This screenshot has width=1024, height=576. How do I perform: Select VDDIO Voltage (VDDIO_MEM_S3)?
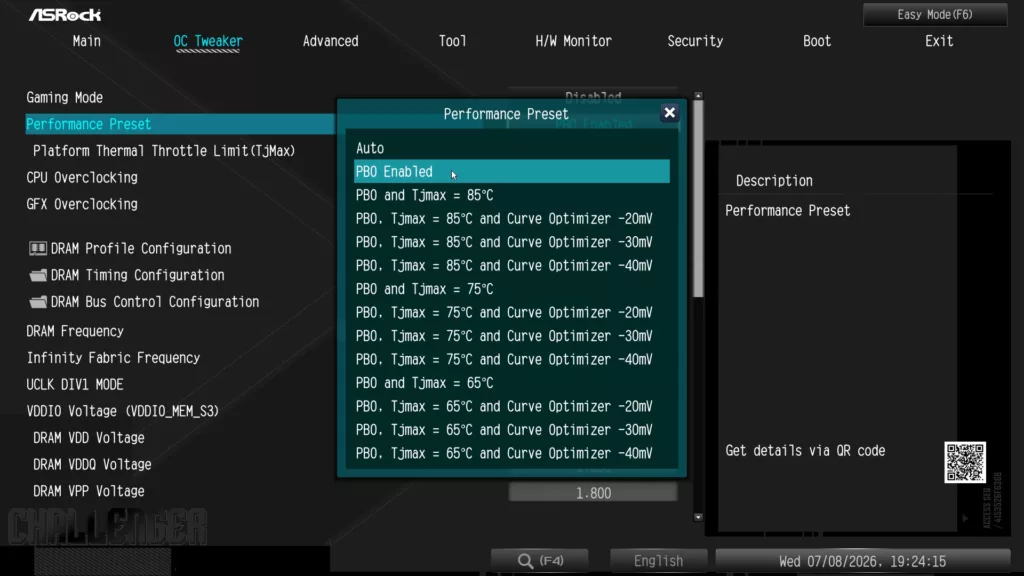coord(123,411)
